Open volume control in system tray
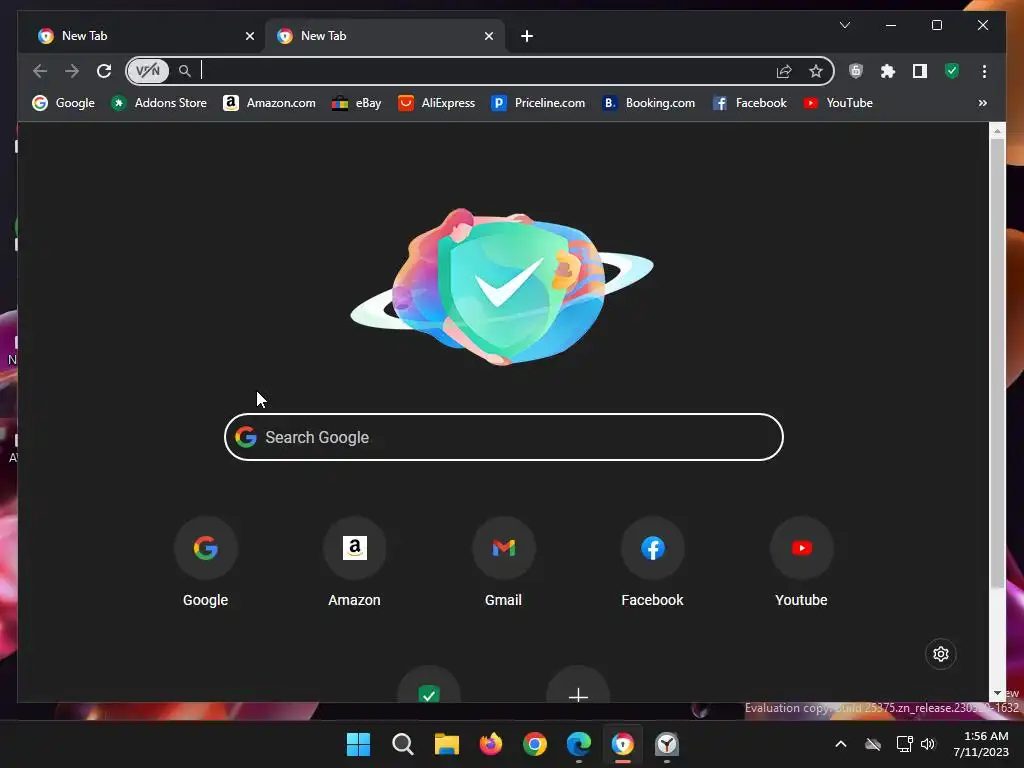Viewport: 1024px width, 768px height. pos(928,744)
